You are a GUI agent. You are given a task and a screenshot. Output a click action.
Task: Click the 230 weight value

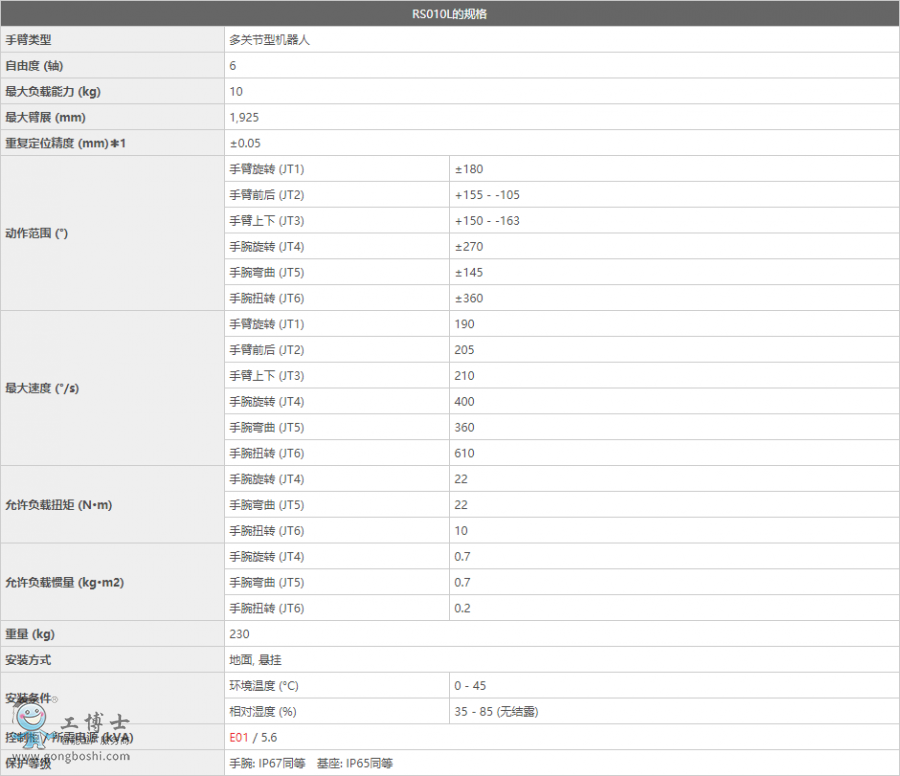click(x=239, y=634)
